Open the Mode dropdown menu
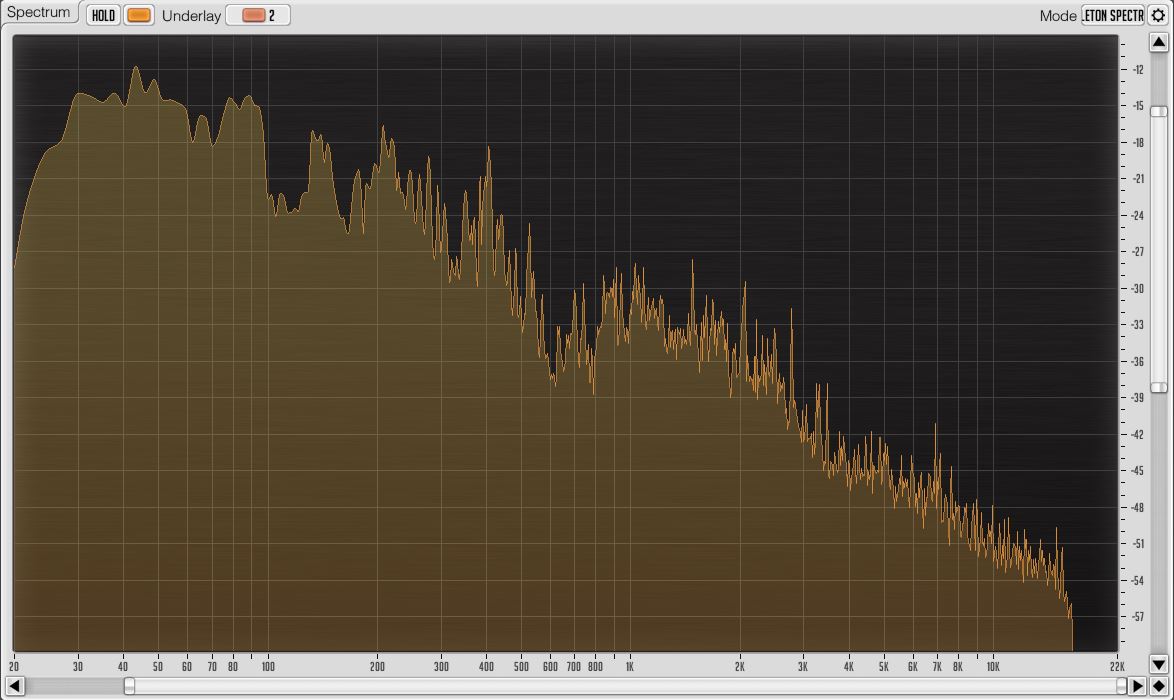Viewport: 1174px width, 700px height. point(1112,16)
